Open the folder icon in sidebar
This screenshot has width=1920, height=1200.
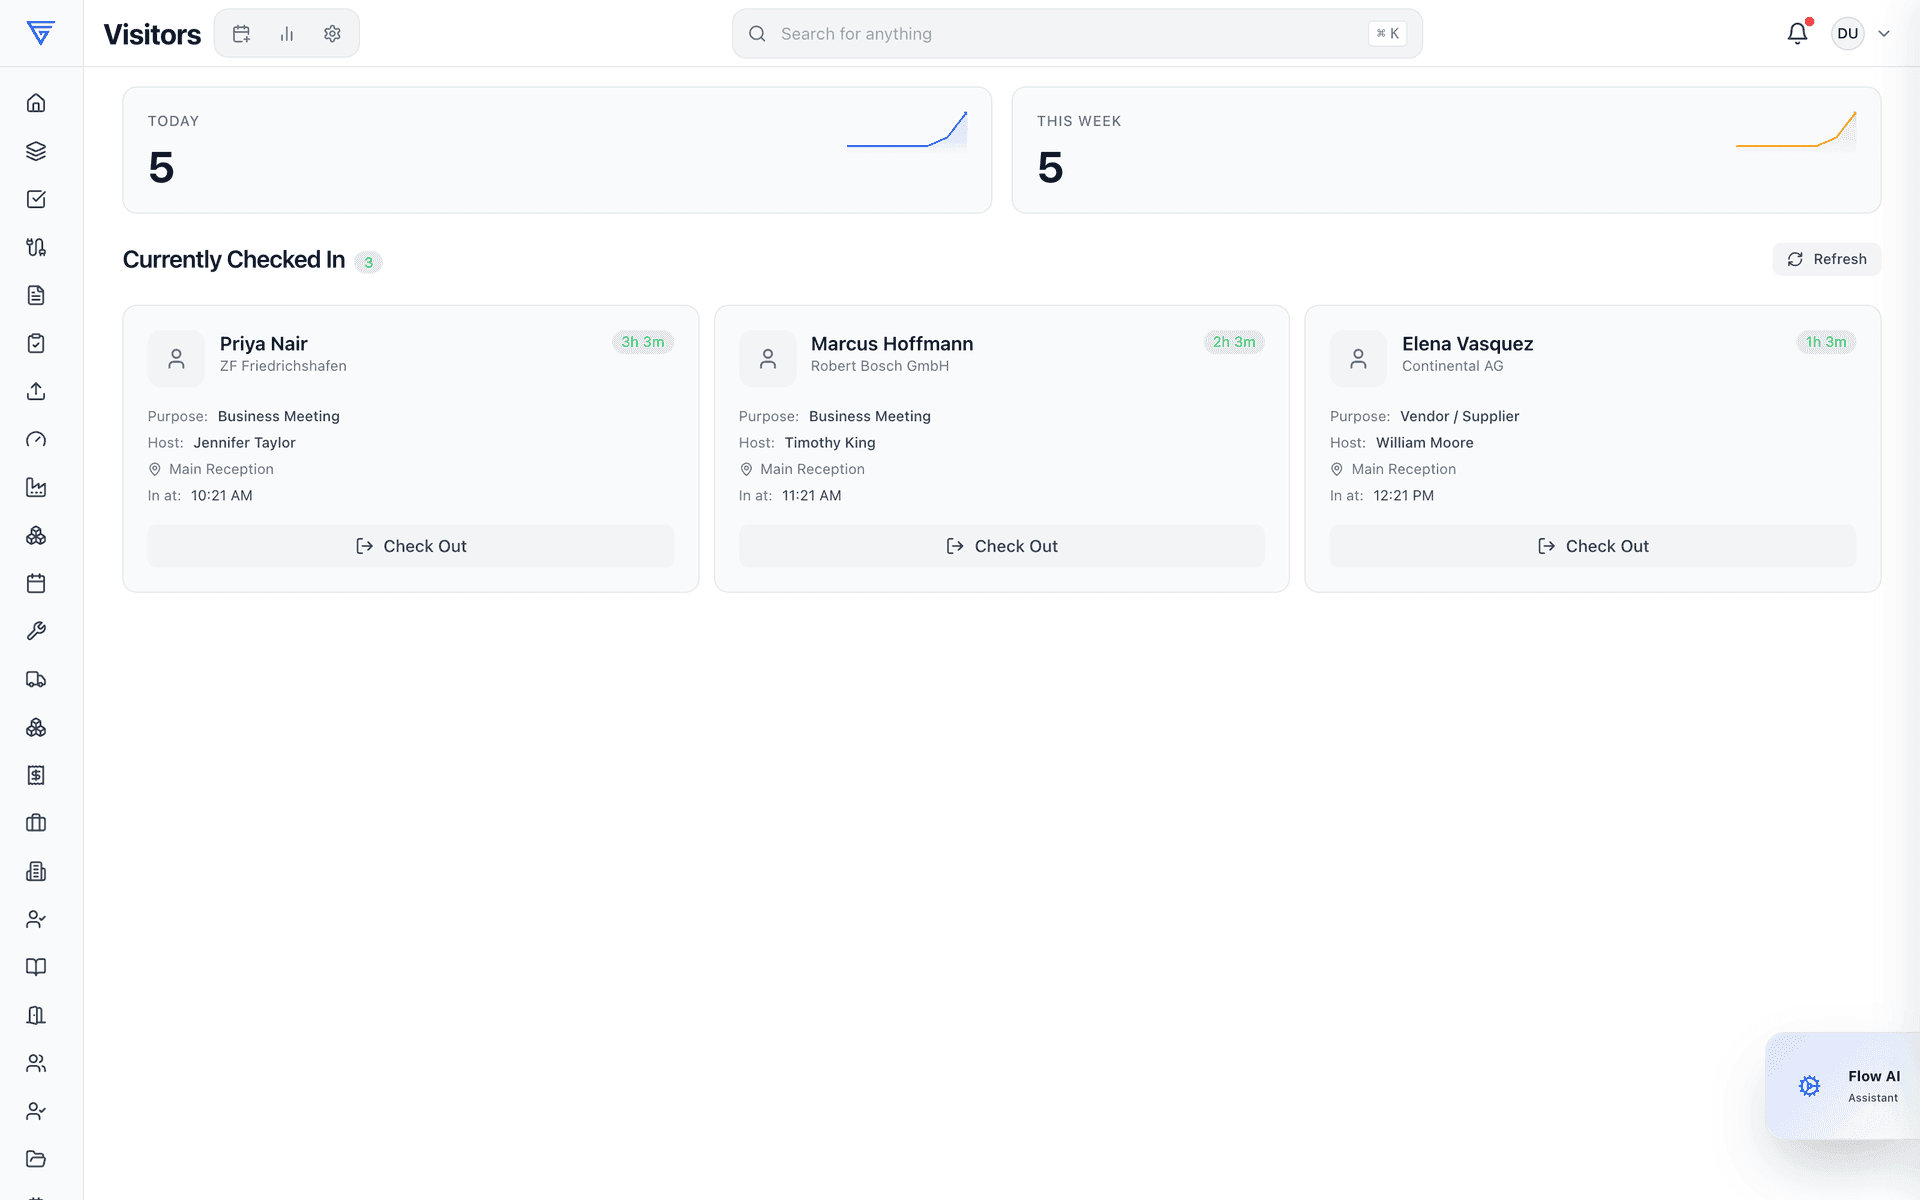[x=36, y=1159]
